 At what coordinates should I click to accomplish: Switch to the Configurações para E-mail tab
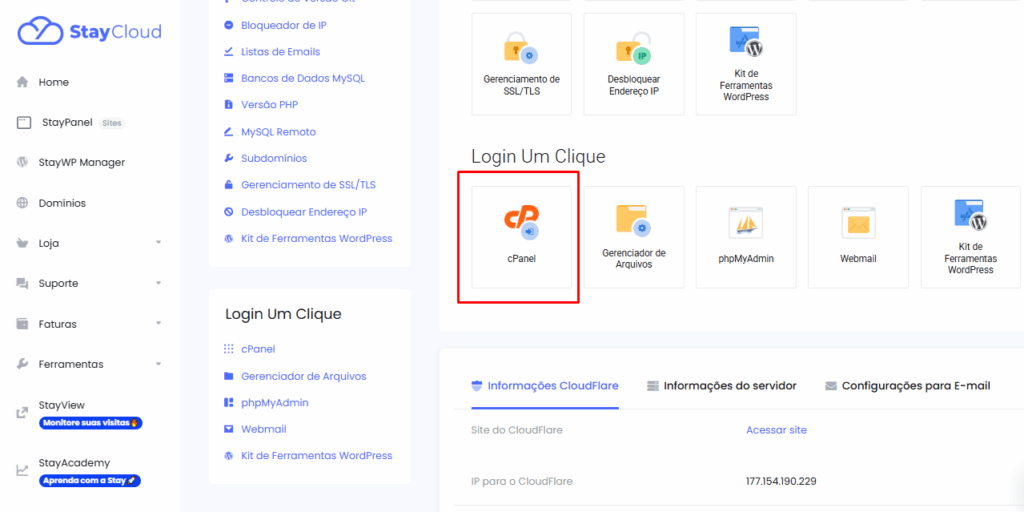pos(907,385)
